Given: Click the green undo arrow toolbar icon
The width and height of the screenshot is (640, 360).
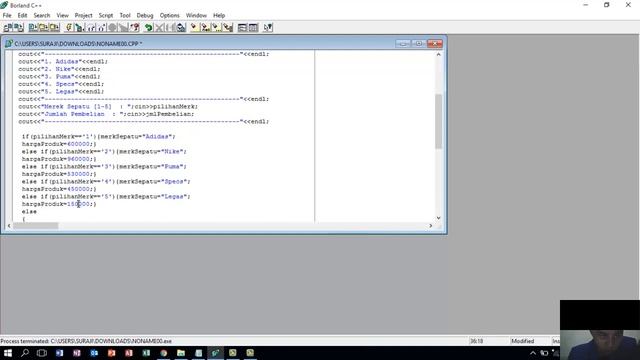Looking at the screenshot, I should [149, 27].
